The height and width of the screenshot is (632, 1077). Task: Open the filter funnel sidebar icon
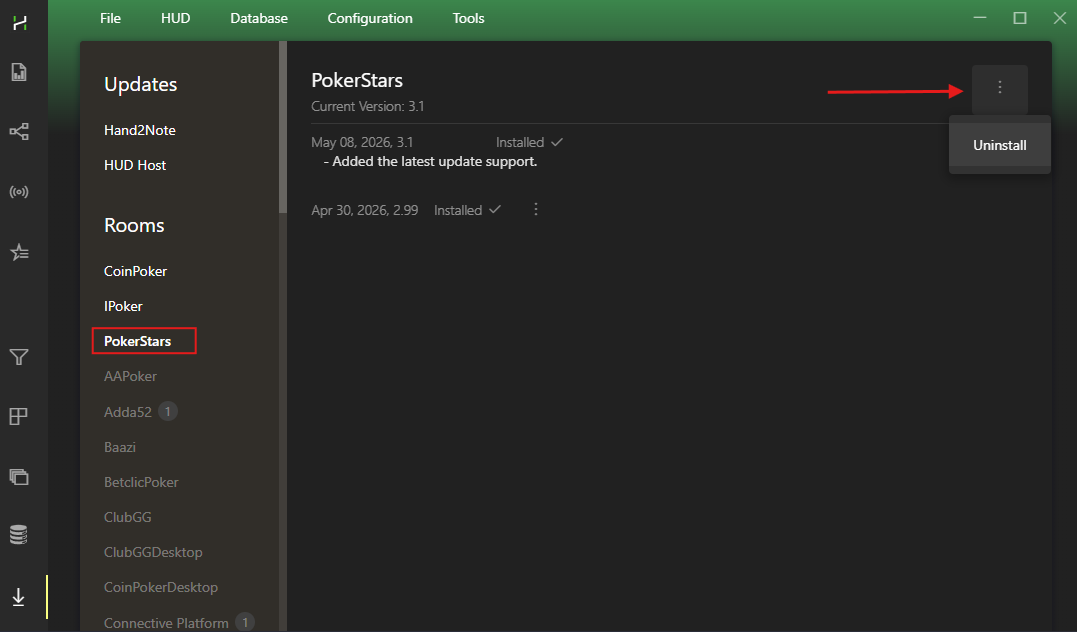[x=19, y=357]
